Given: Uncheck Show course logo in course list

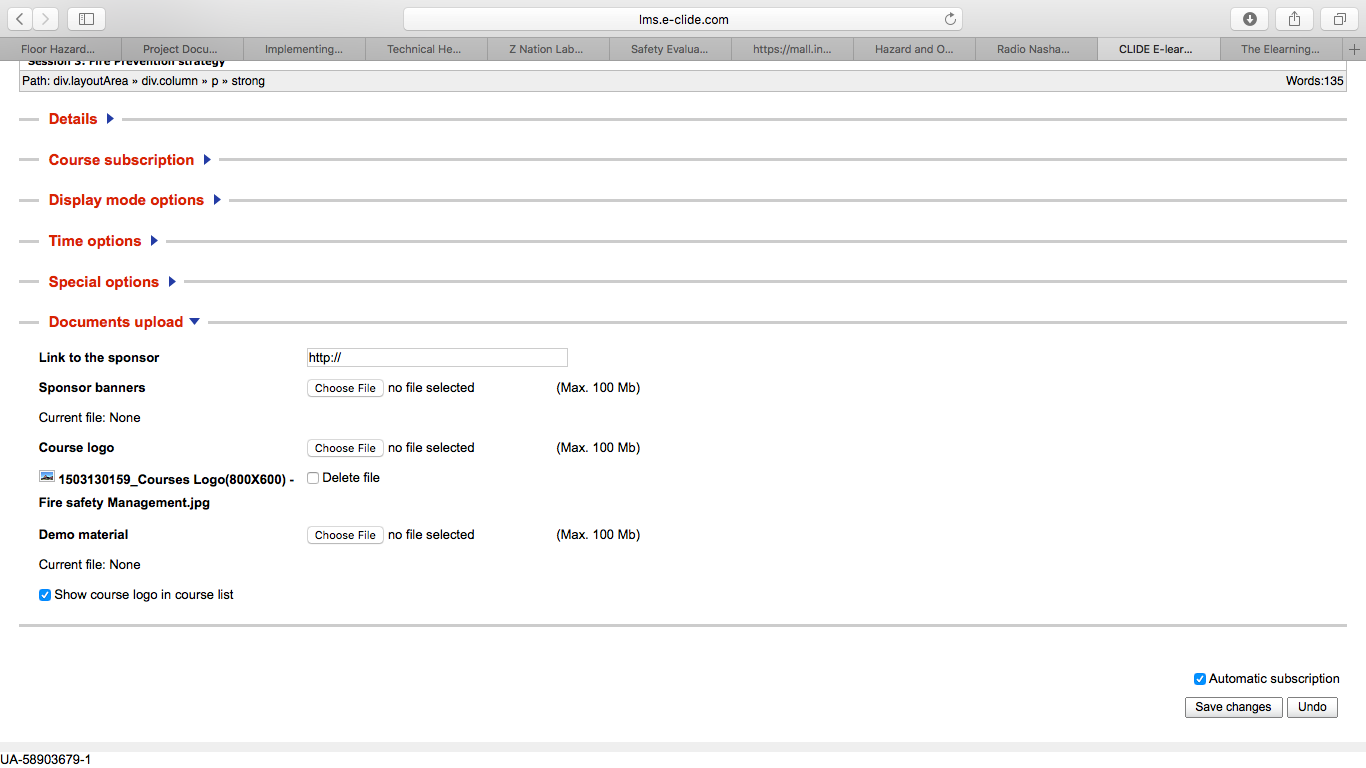Looking at the screenshot, I should point(45,595).
